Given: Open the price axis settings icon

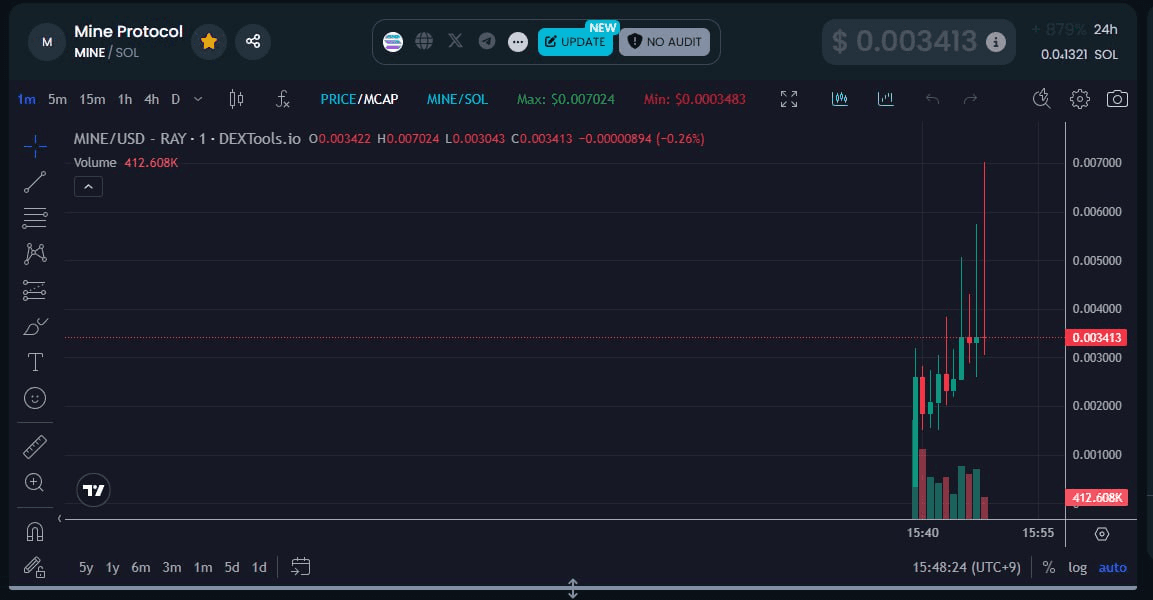Looking at the screenshot, I should (x=1102, y=534).
